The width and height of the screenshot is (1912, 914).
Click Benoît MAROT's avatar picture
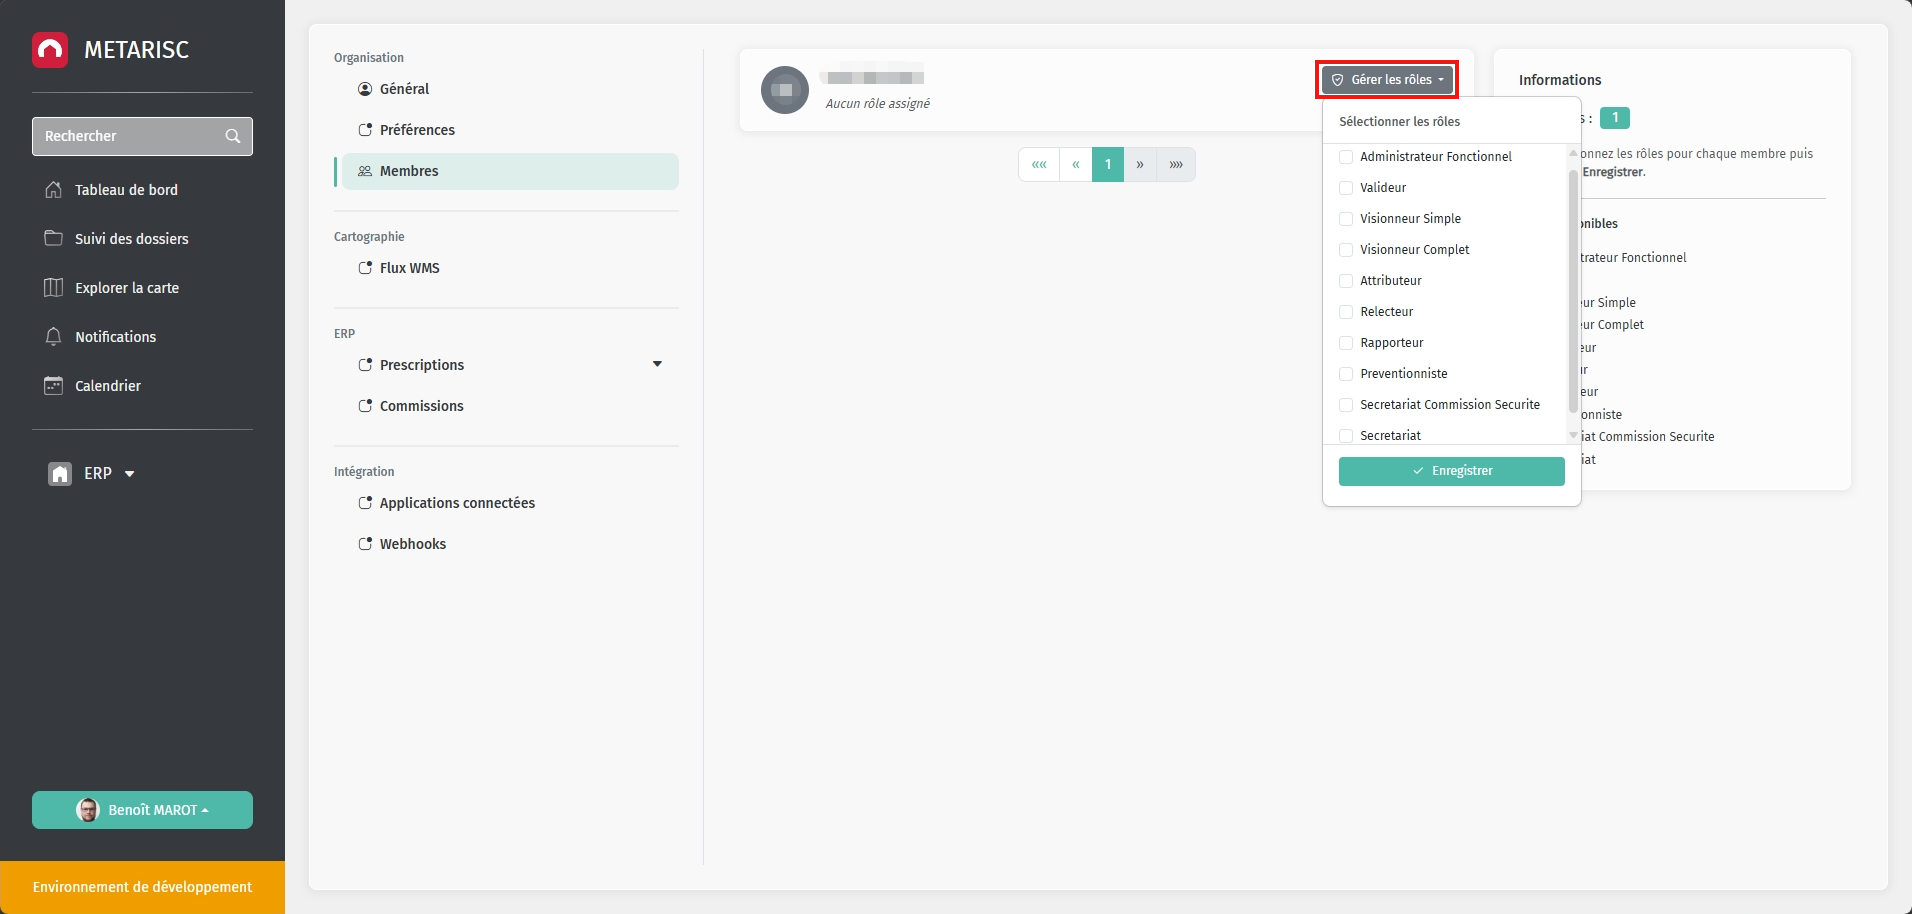click(88, 810)
